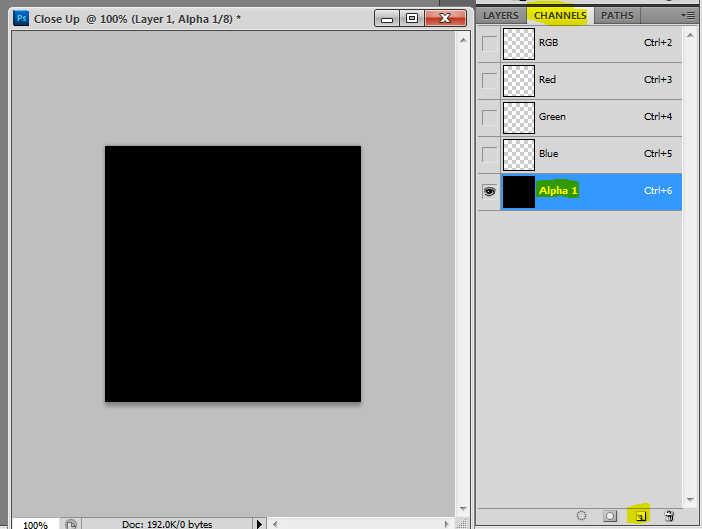702x529 pixels.
Task: Click the Alpha 1 black thumbnail
Action: pyautogui.click(x=519, y=192)
